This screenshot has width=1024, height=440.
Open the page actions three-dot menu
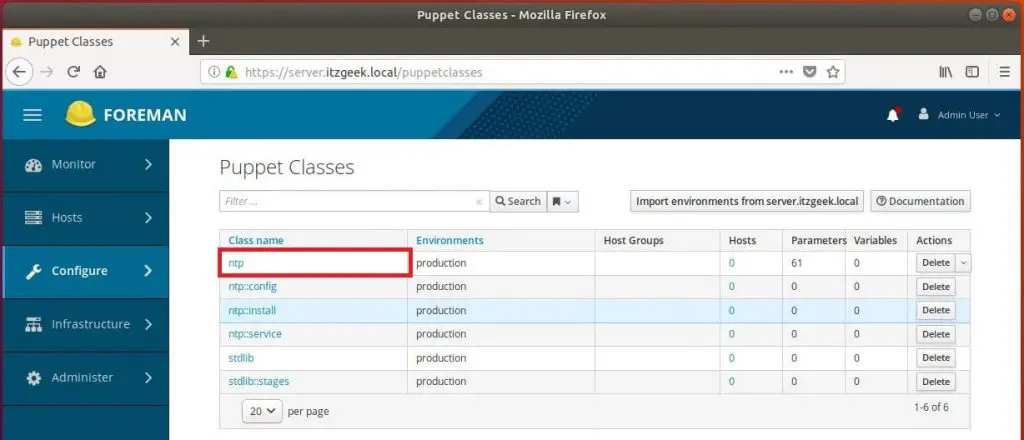point(786,72)
